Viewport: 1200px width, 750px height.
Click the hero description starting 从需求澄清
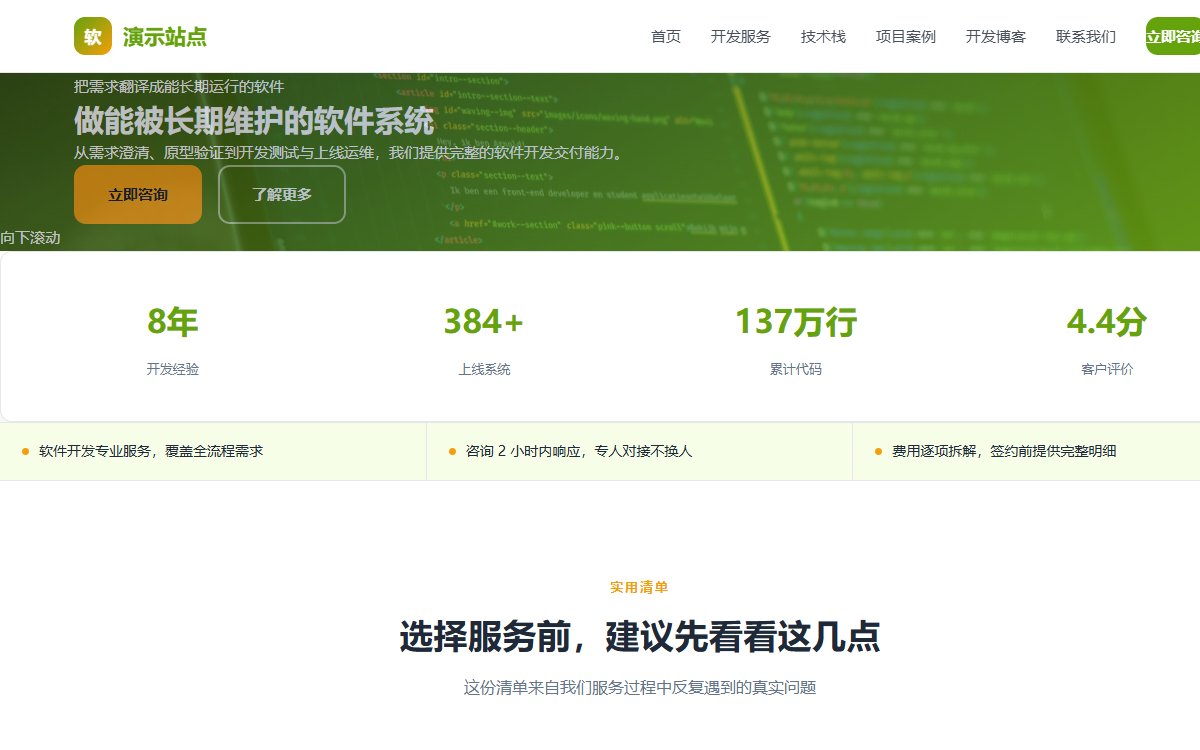point(351,153)
